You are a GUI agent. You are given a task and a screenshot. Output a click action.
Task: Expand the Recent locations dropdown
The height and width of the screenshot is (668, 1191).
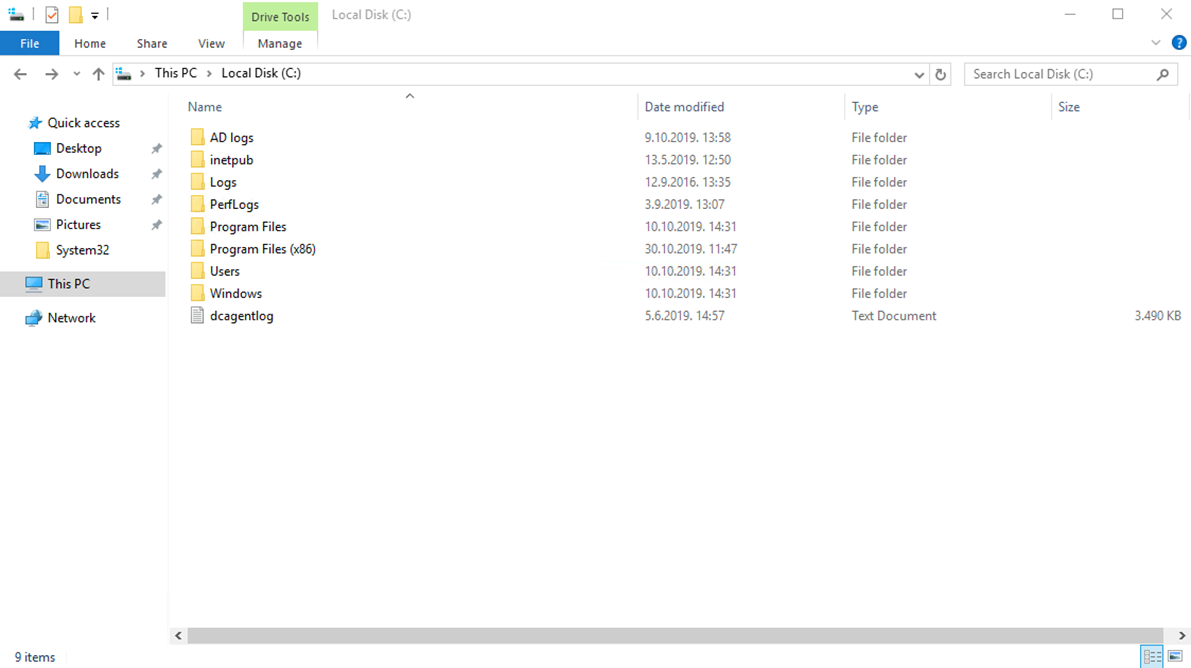pos(76,74)
